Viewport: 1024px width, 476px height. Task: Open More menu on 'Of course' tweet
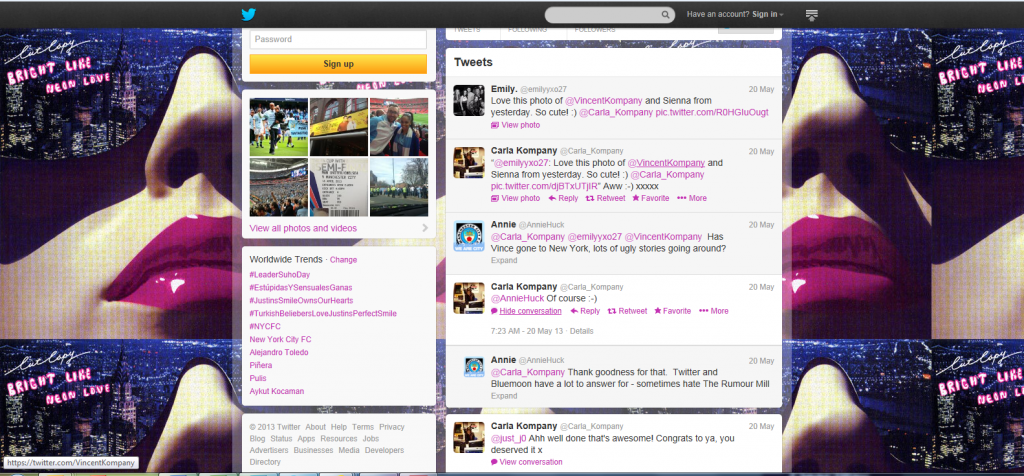pos(714,311)
